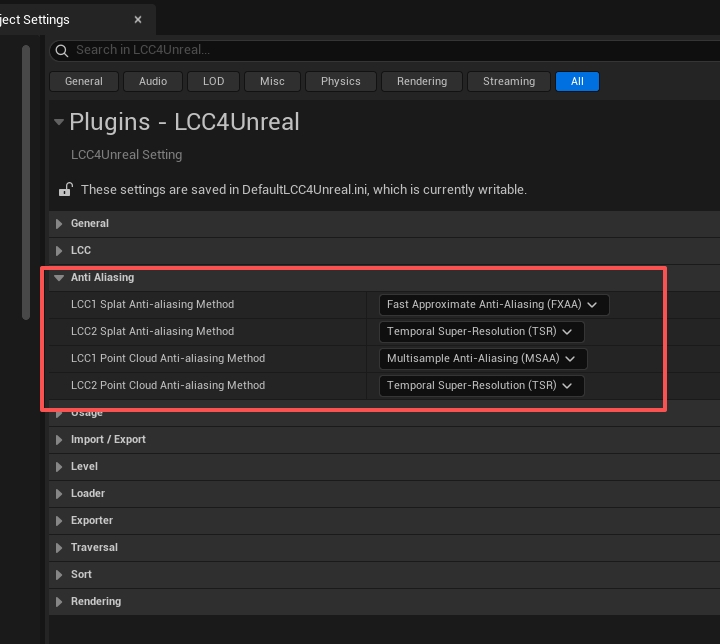
Task: Open LCC1 Splat Anti-aliasing Method dropdown
Action: click(x=494, y=305)
